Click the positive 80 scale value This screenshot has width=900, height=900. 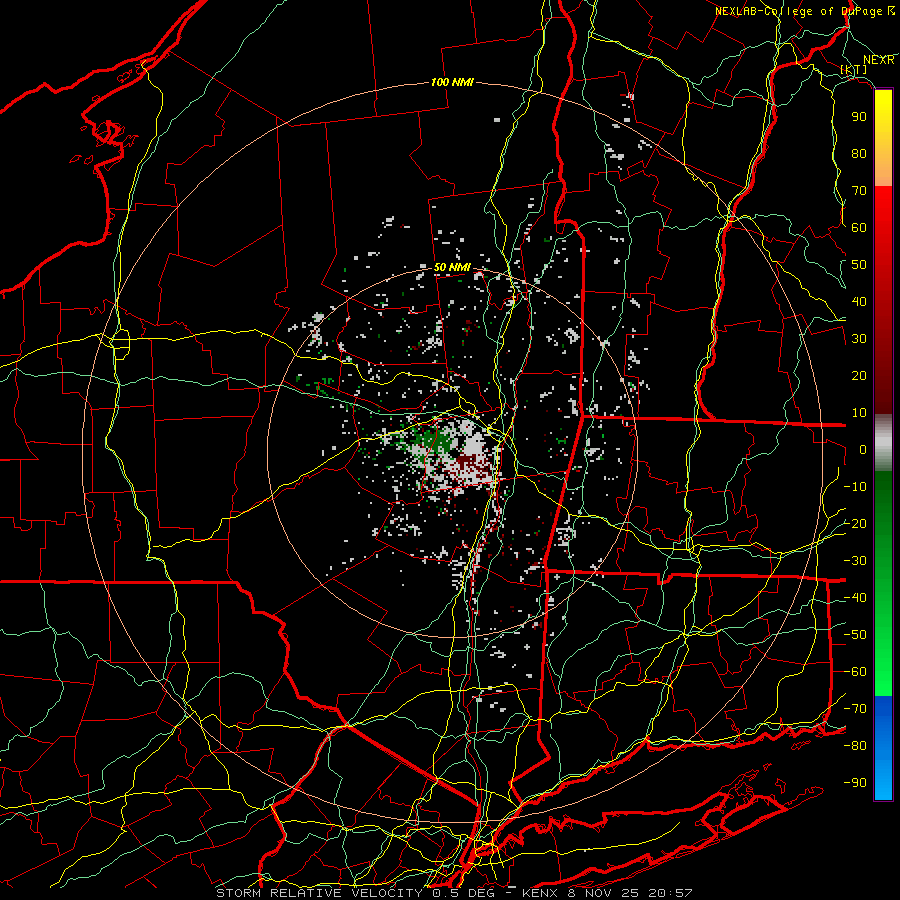[x=859, y=153]
